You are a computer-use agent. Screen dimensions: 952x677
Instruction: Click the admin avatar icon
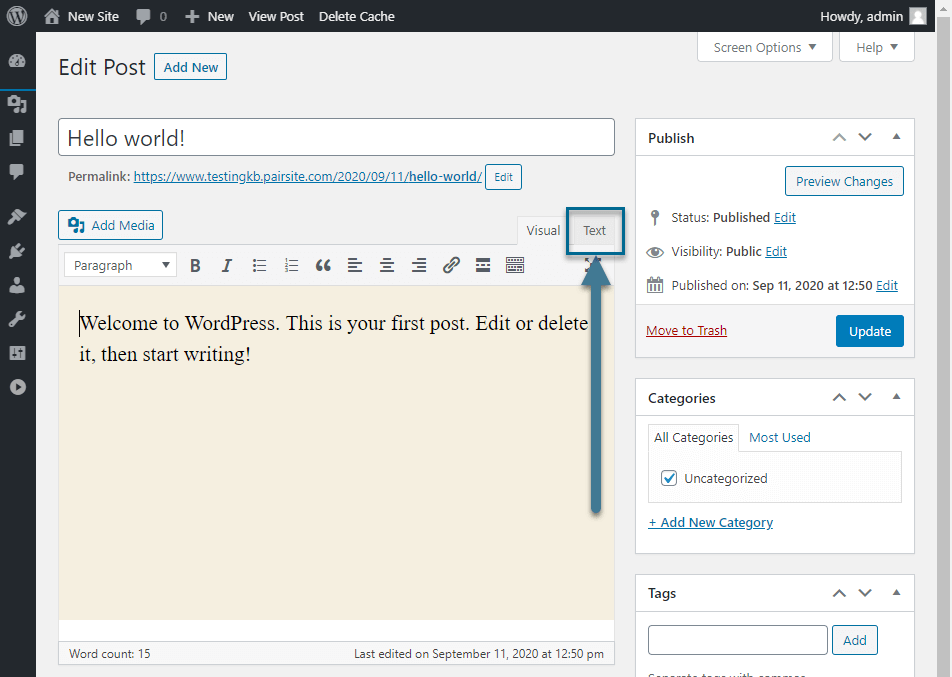tap(918, 16)
